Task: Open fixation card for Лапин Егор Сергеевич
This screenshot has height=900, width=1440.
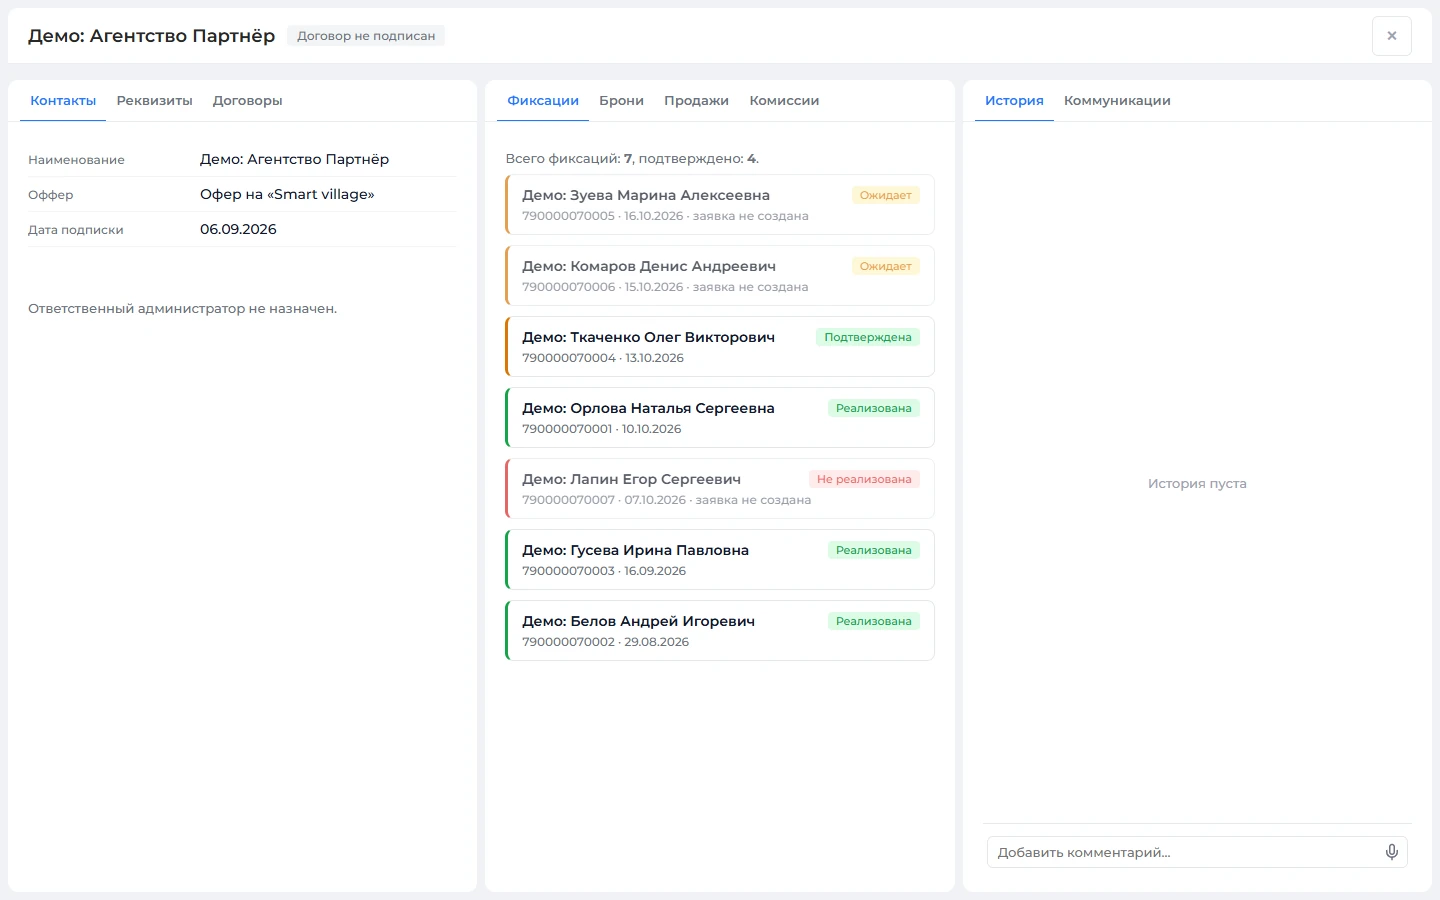Action: pos(720,489)
